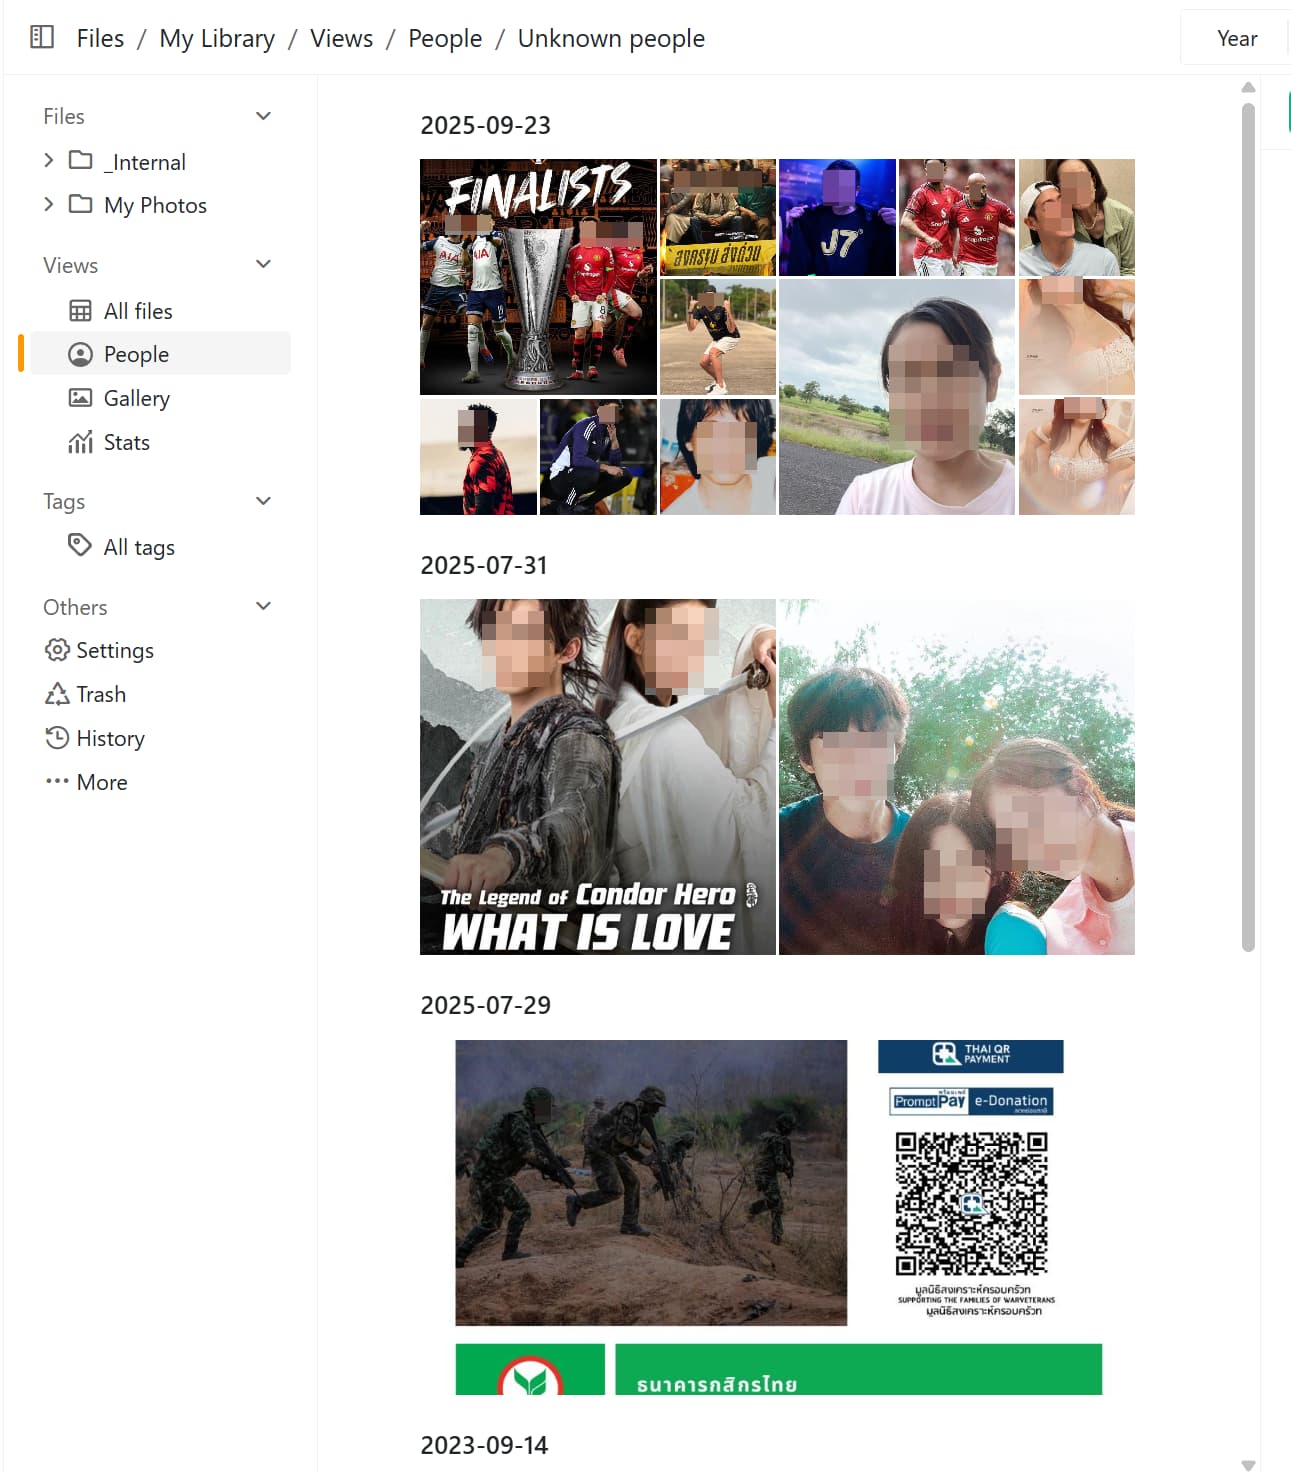1291x1472 pixels.
Task: Click the People view person icon
Action: (x=80, y=355)
